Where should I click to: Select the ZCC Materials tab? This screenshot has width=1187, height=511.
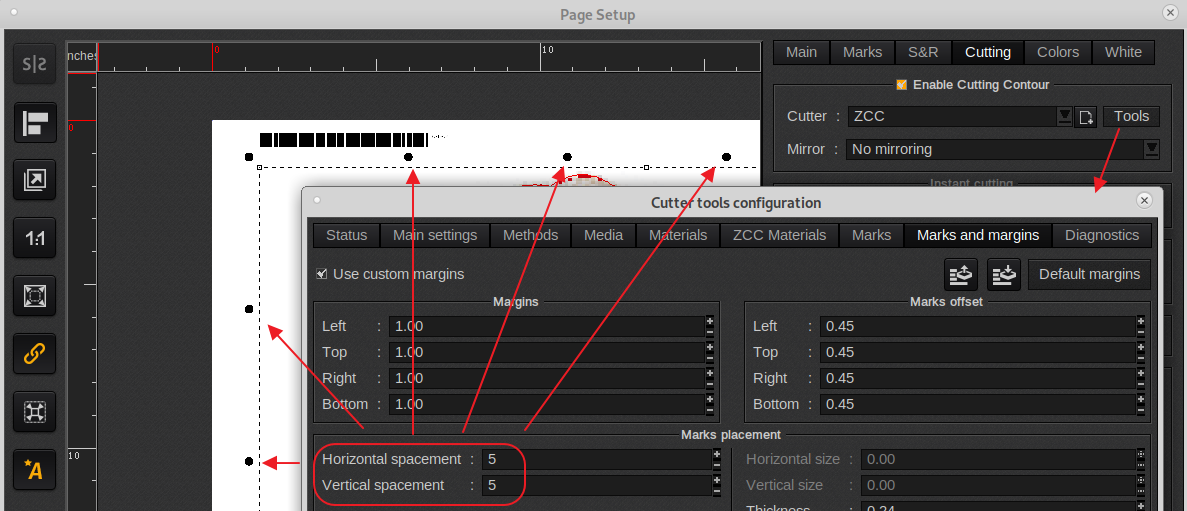779,235
